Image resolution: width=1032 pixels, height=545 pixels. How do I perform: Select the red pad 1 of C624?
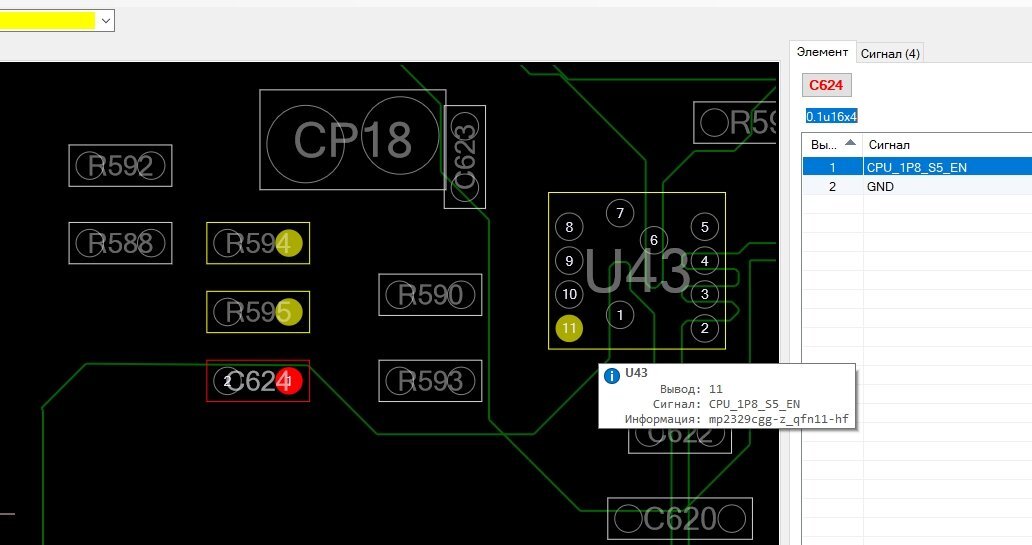point(289,381)
